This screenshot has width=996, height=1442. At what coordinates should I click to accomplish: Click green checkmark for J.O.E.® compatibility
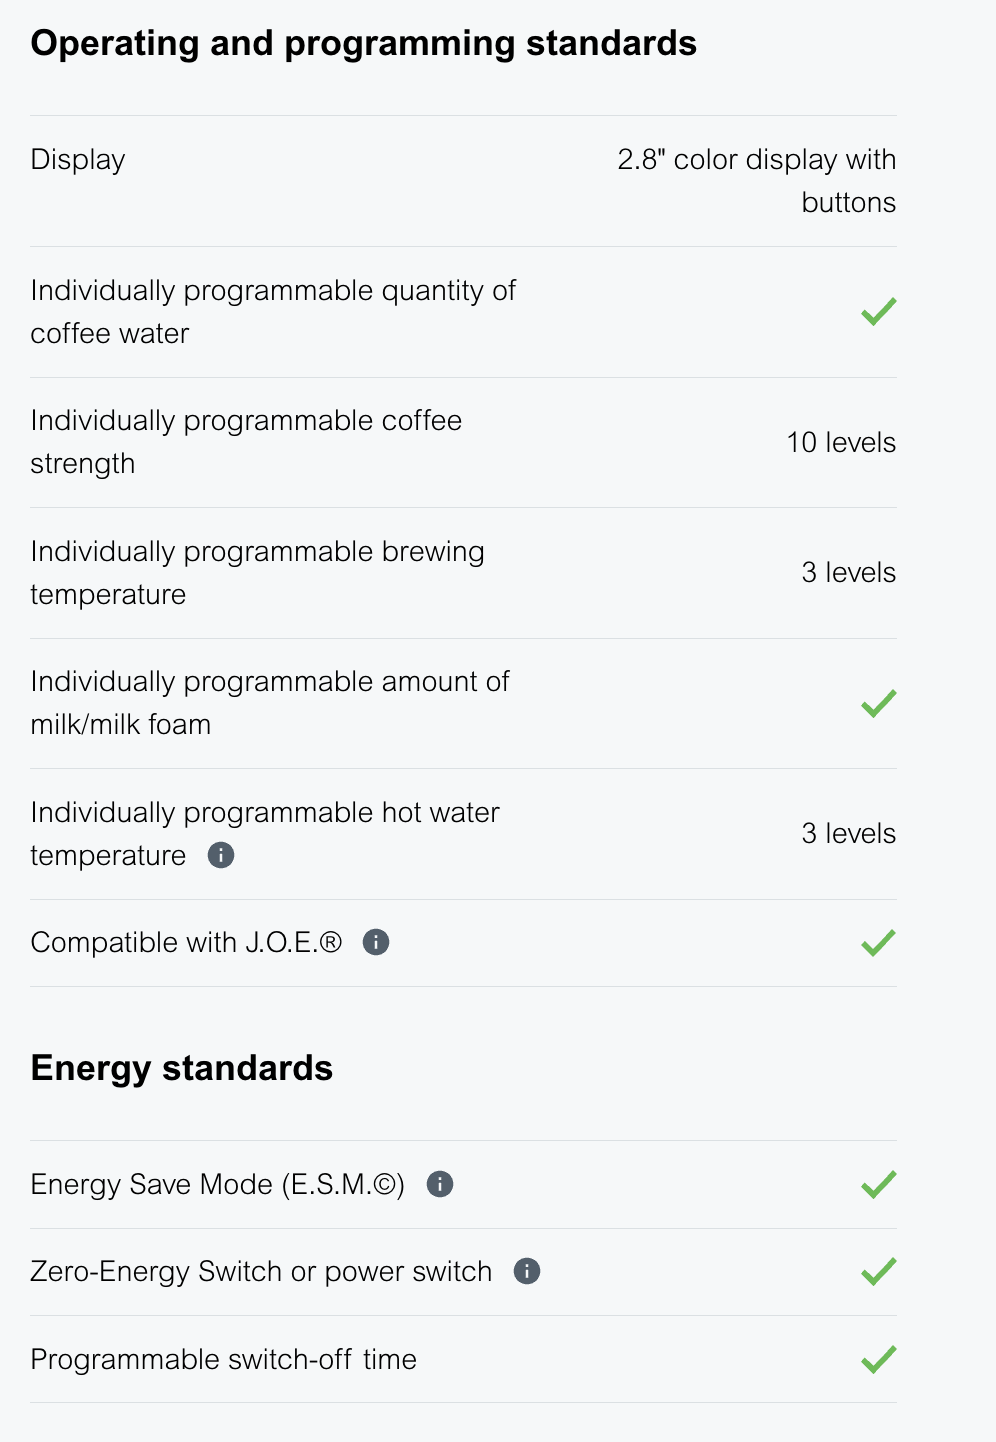[878, 942]
